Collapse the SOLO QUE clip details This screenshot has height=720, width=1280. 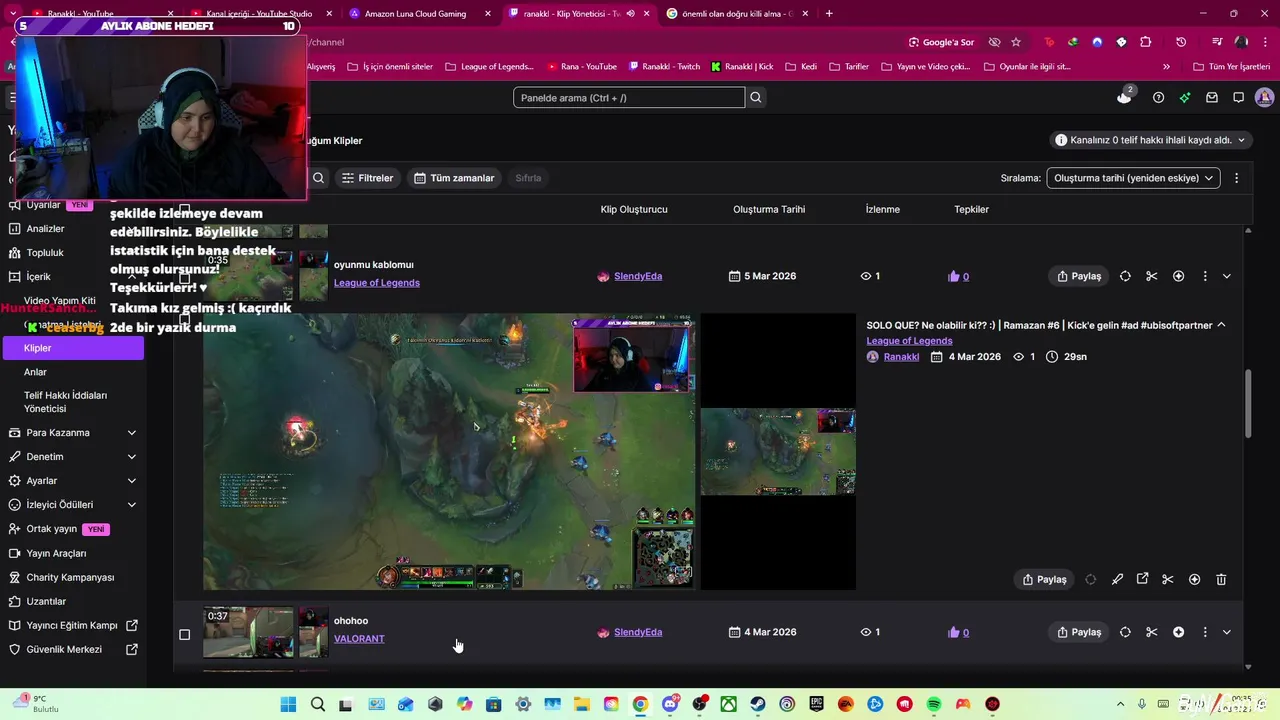tap(1221, 325)
